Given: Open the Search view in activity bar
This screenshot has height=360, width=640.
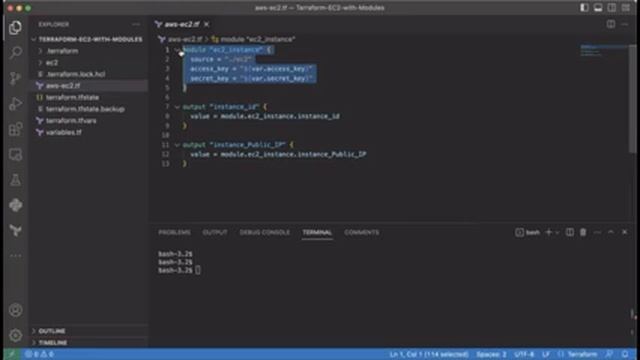Looking at the screenshot, I should point(16,52).
